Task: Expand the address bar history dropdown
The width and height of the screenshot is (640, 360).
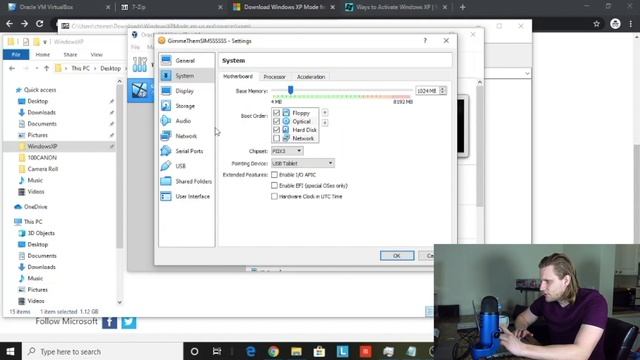Action: (527, 73)
